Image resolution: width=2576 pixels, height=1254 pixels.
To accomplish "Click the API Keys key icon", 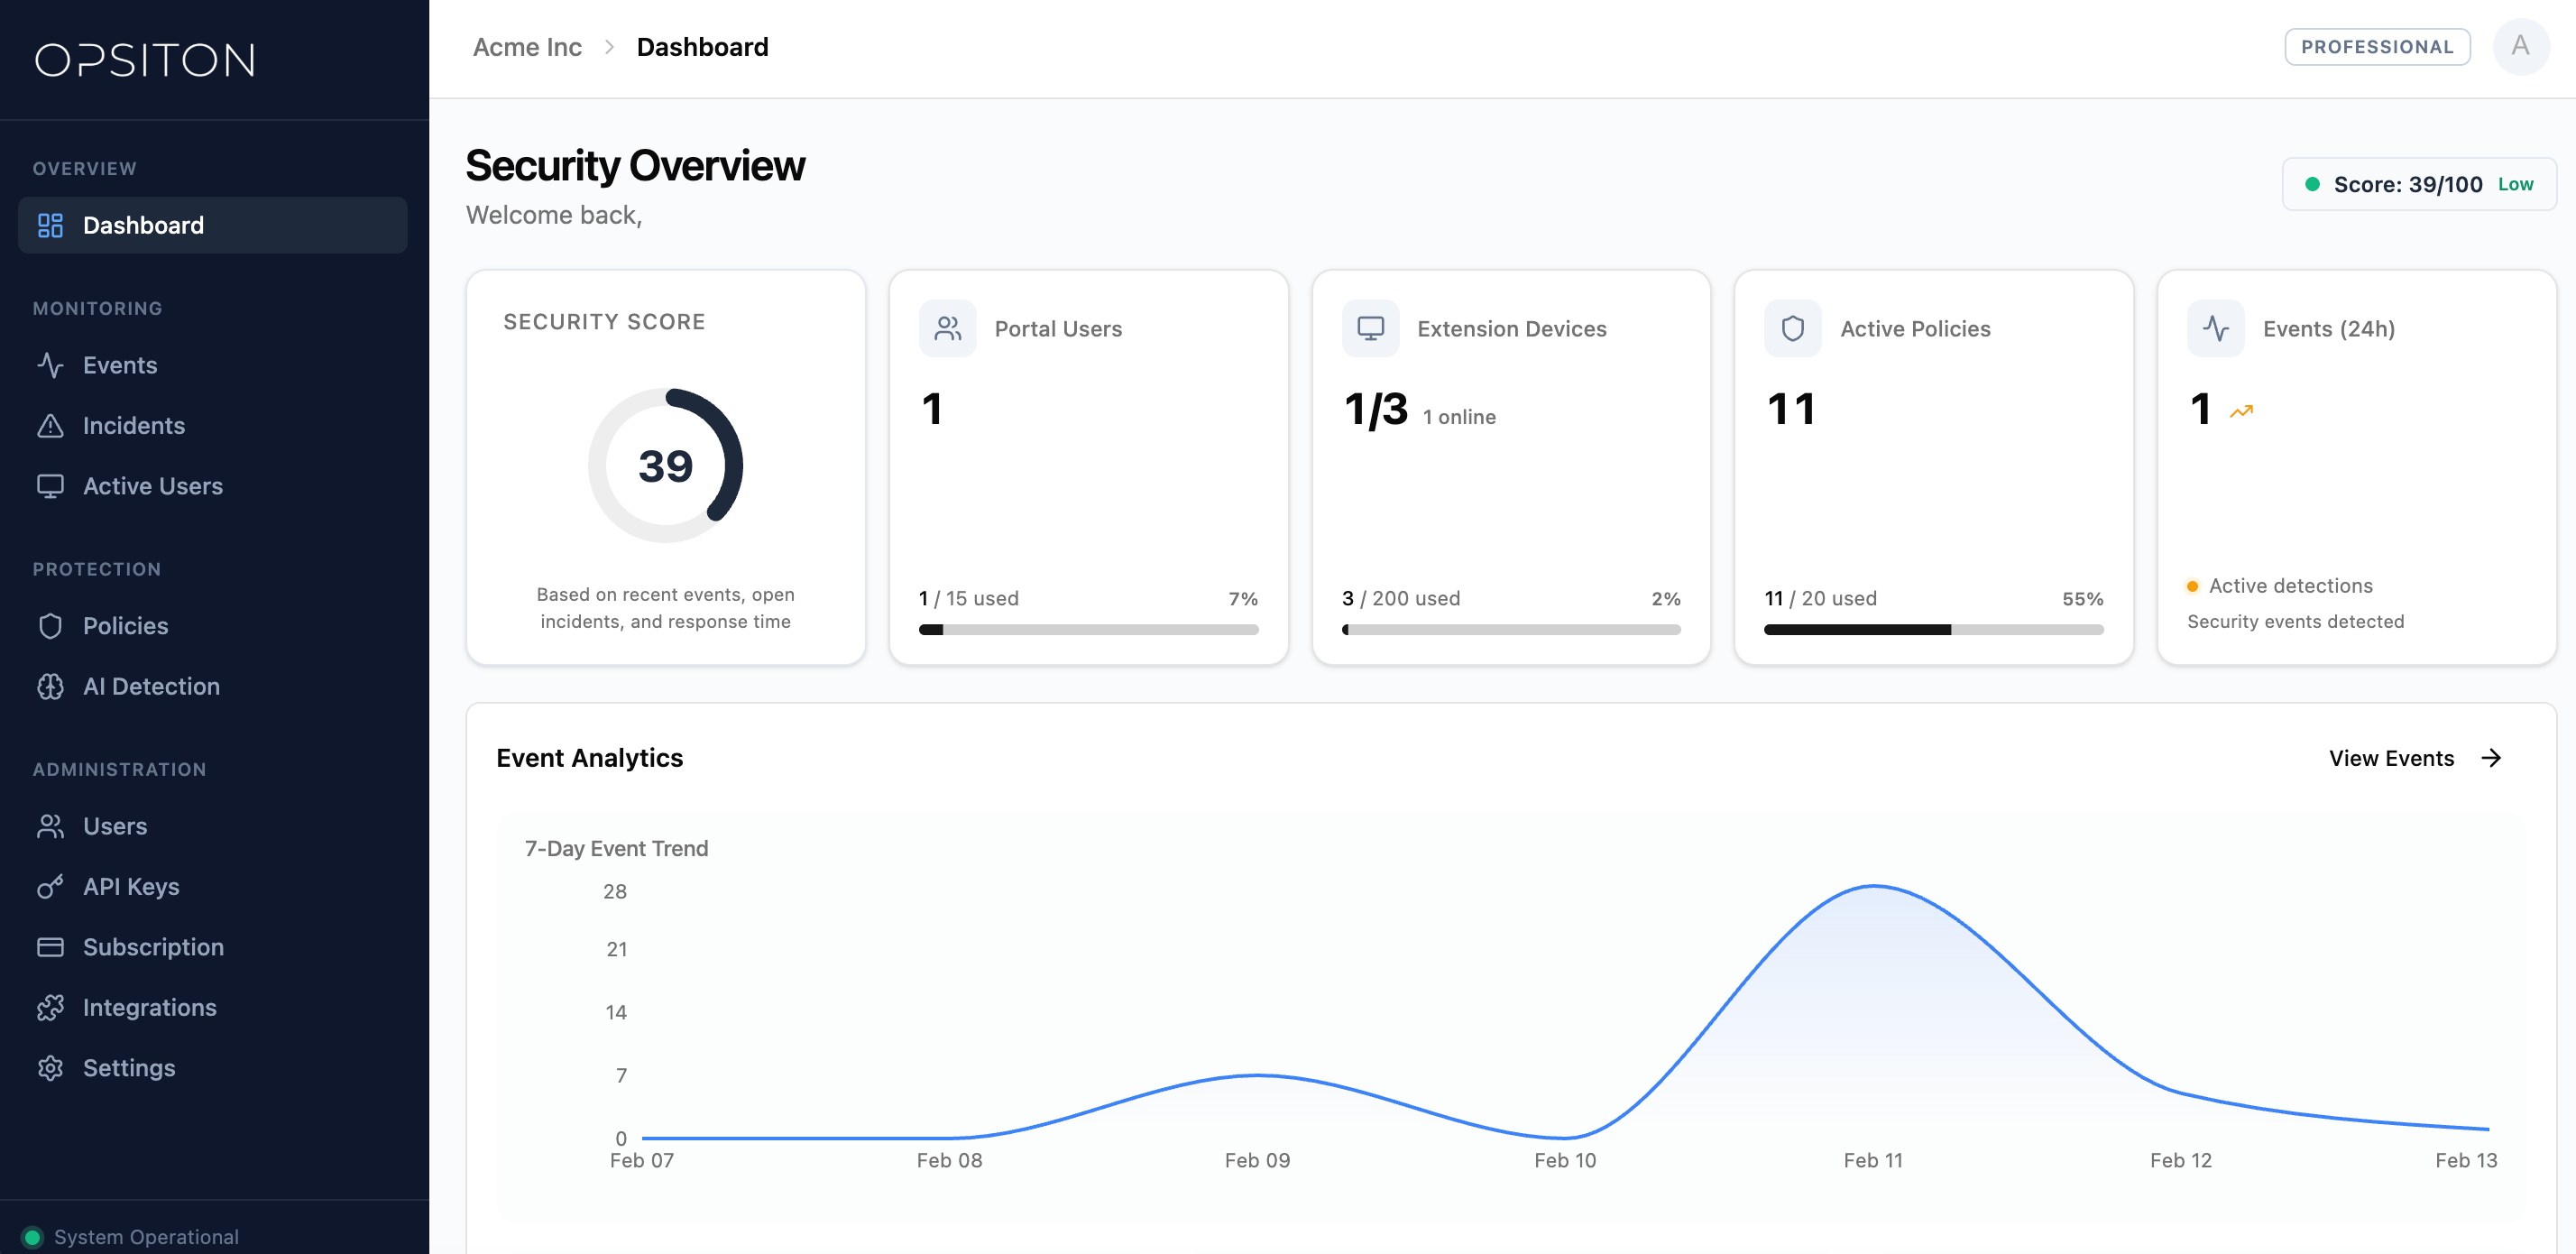I will 50,887.
